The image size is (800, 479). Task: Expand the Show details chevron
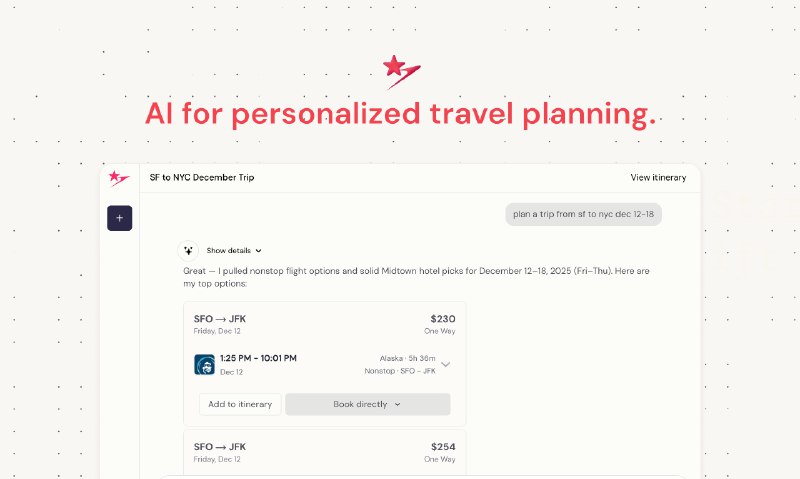point(259,250)
